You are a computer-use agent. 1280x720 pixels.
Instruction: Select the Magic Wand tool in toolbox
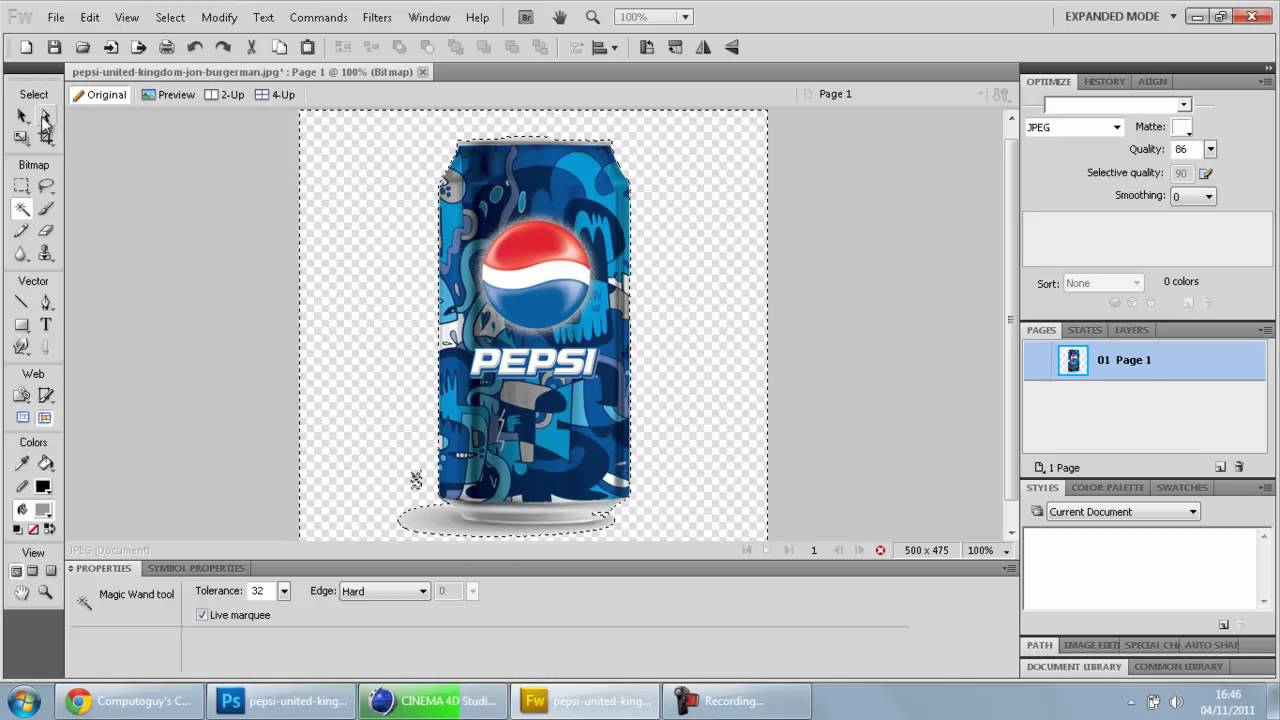21,209
